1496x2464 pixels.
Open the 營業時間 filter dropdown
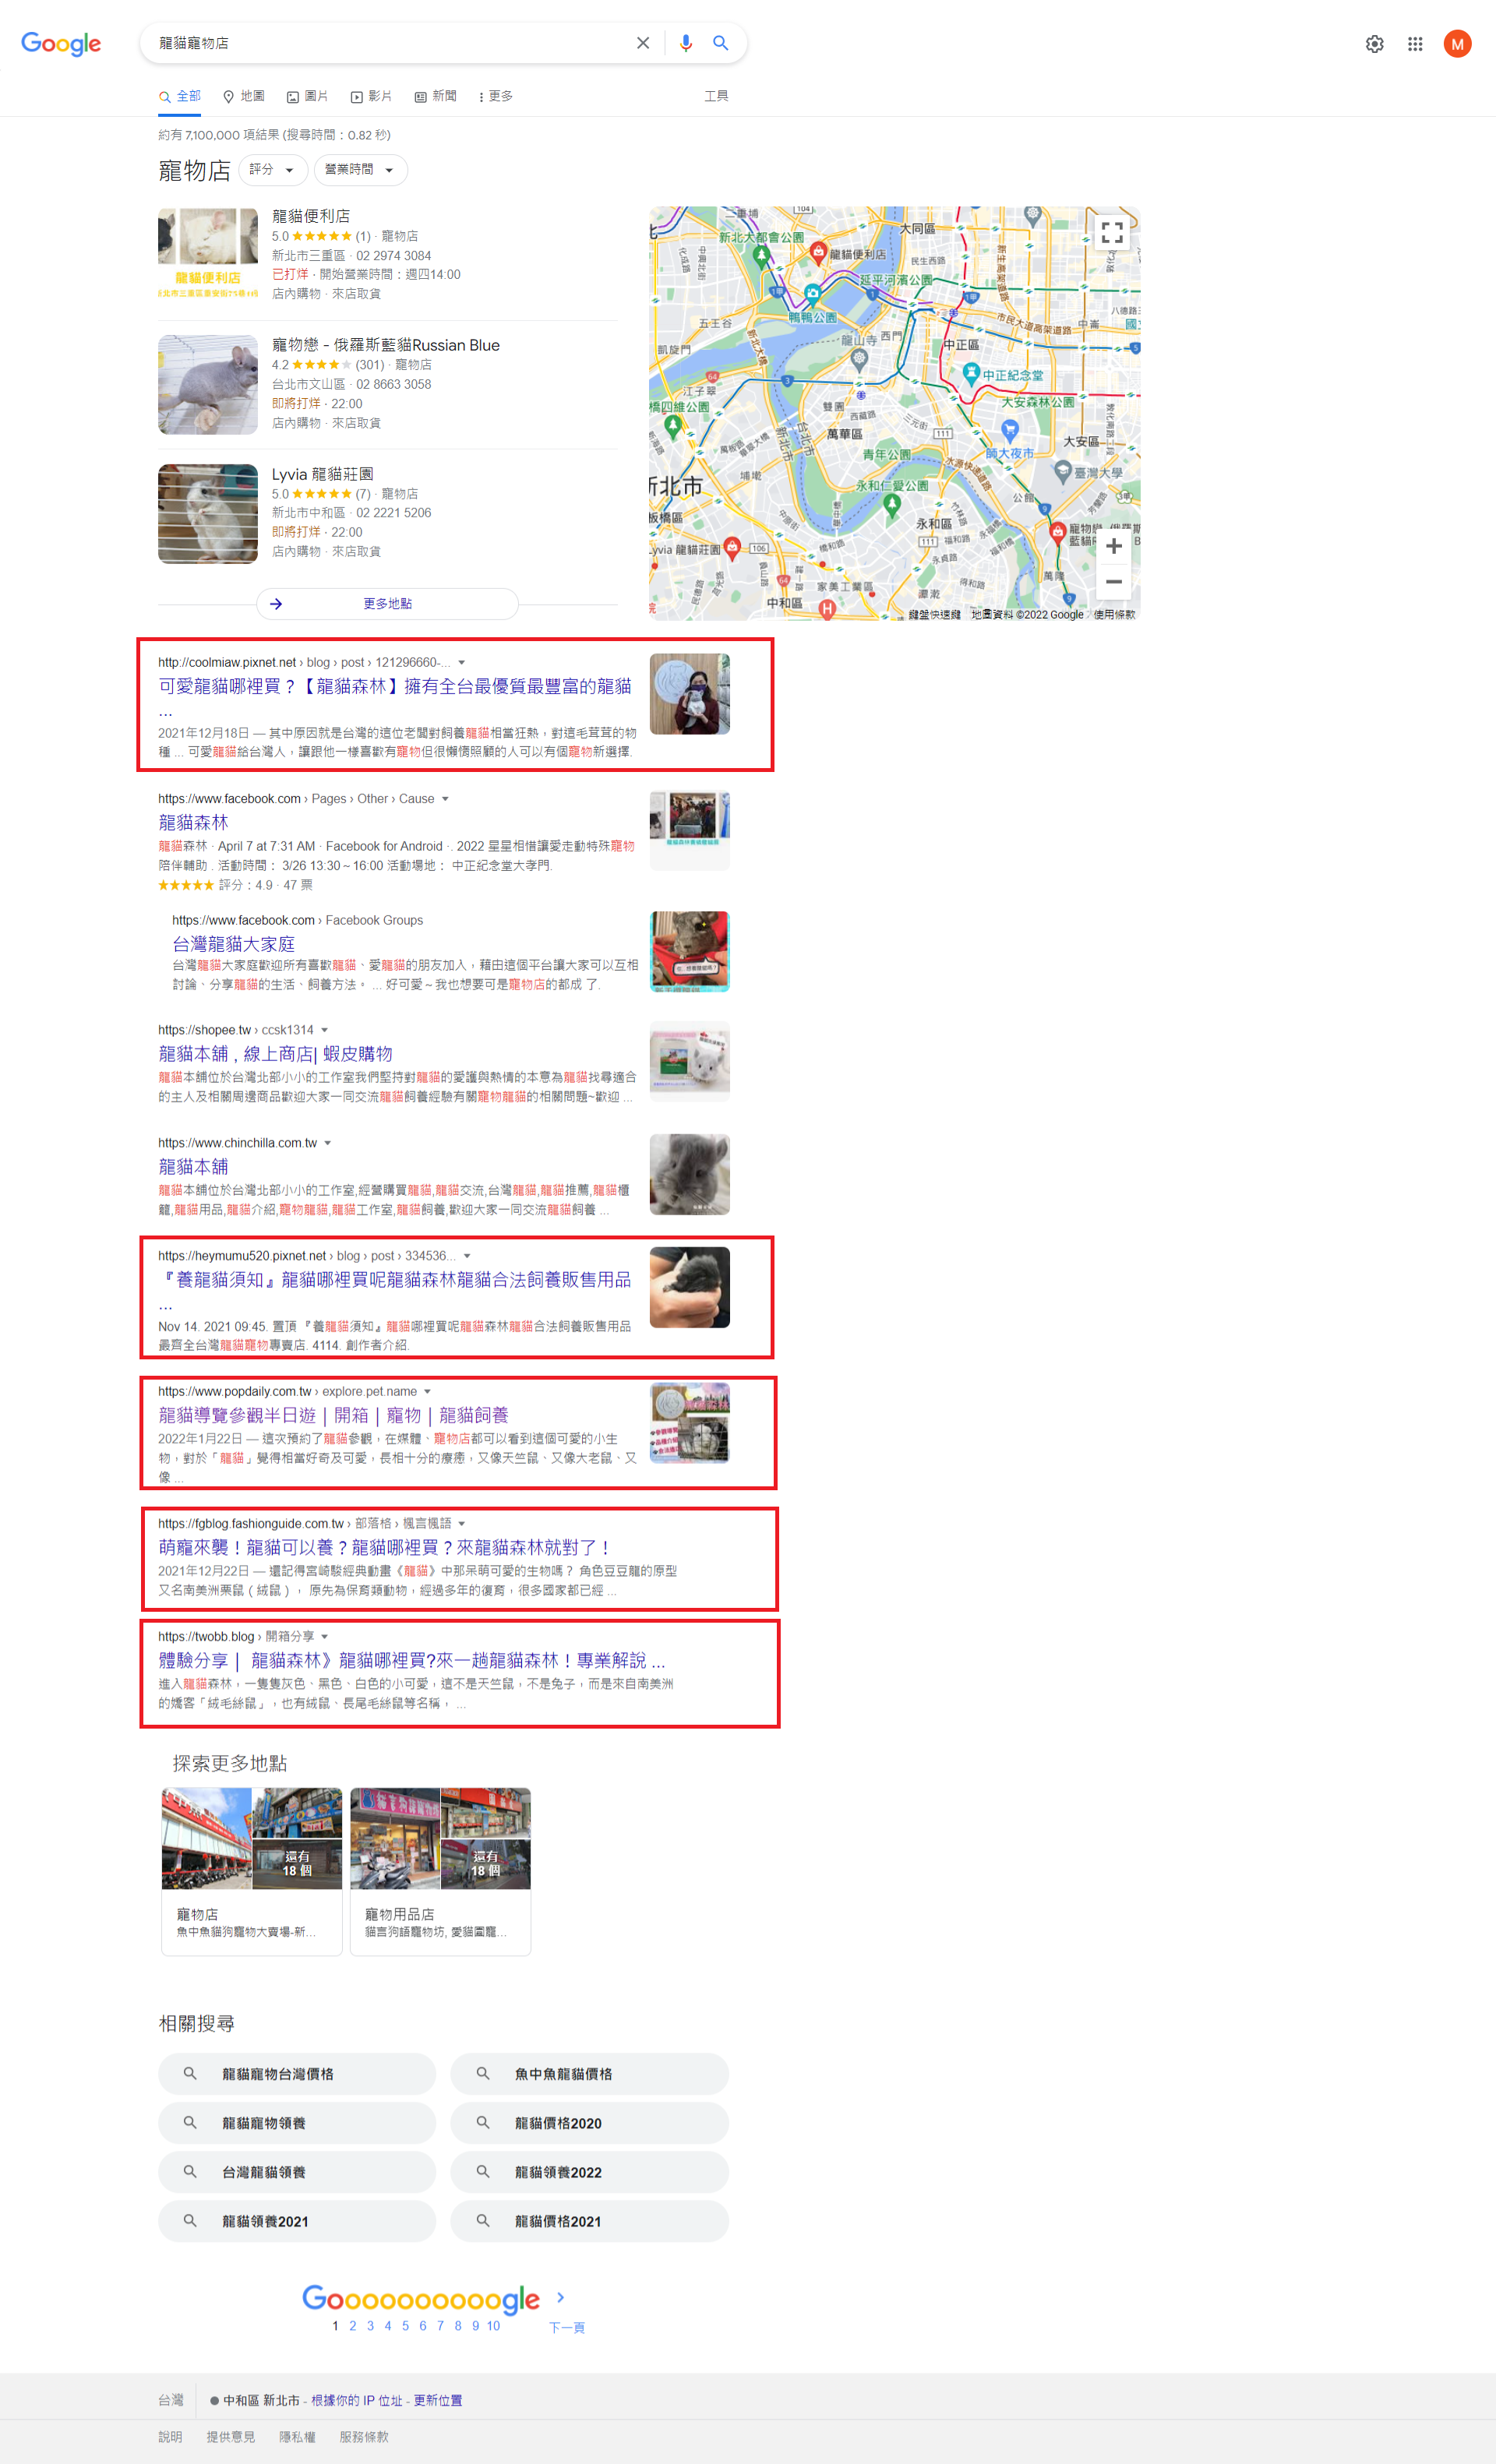click(361, 170)
